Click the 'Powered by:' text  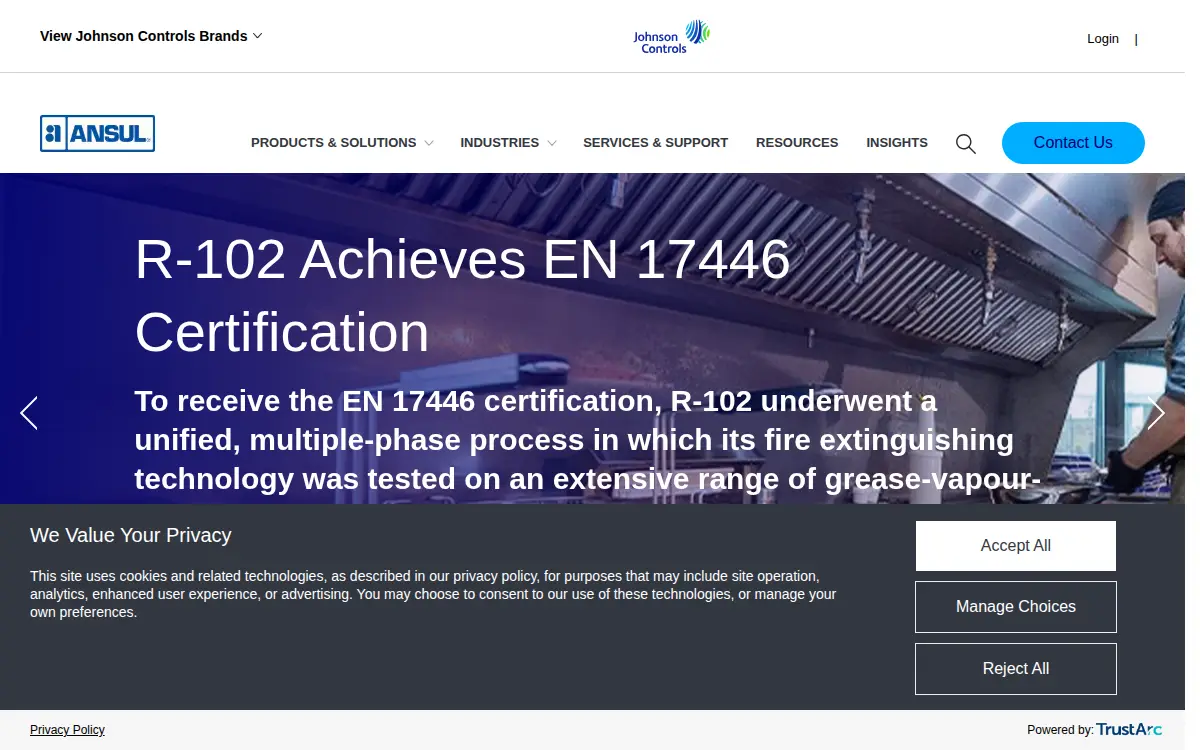tap(1060, 730)
